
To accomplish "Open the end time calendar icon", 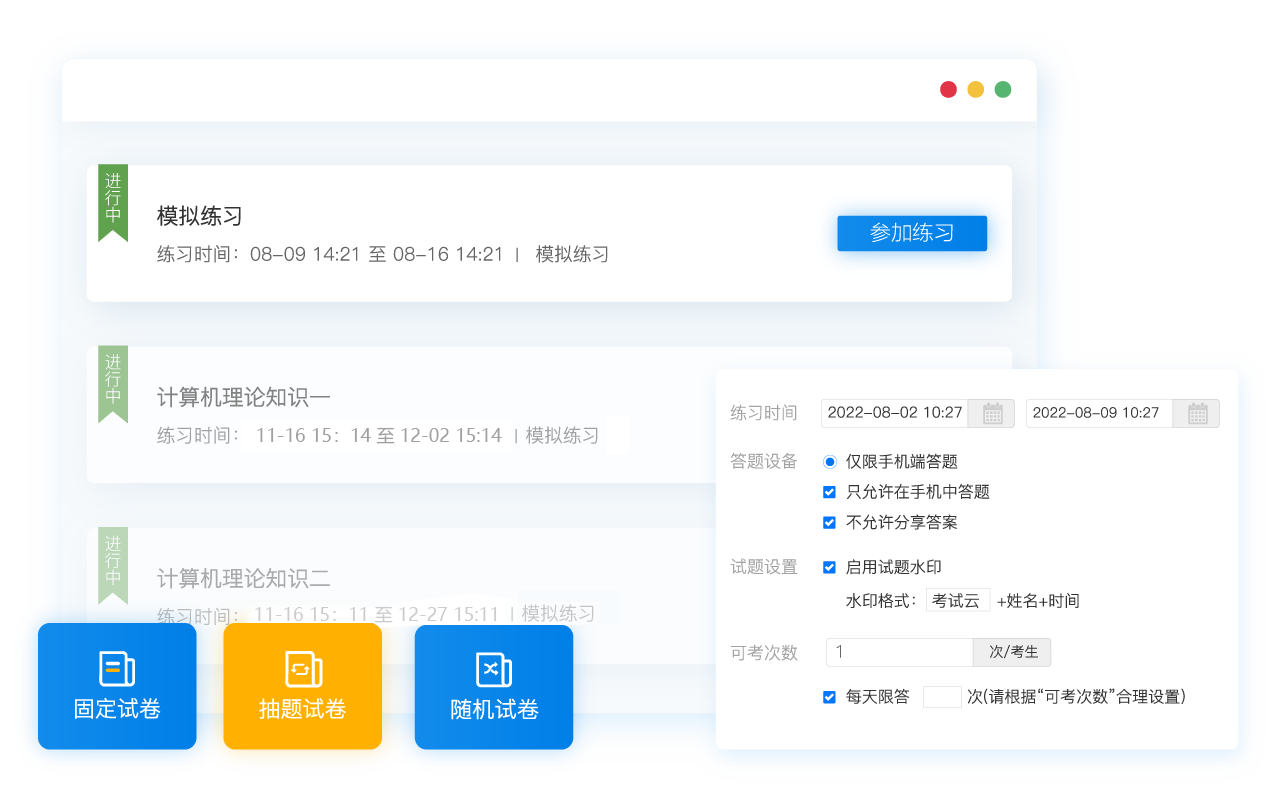I will click(1197, 413).
